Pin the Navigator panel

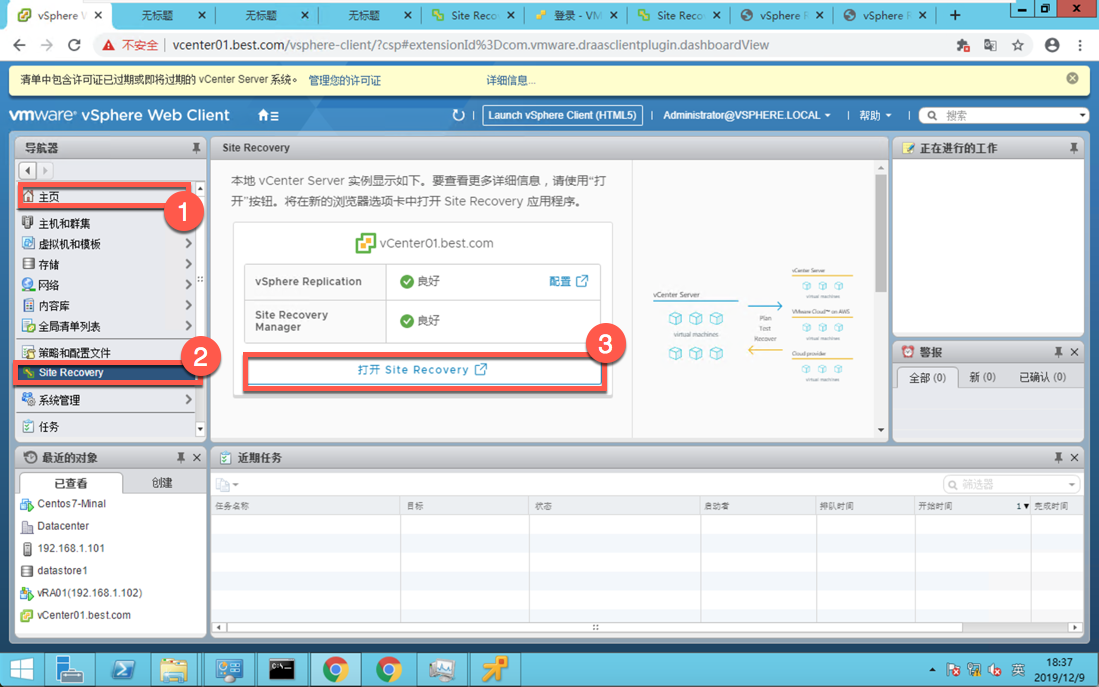coord(196,148)
